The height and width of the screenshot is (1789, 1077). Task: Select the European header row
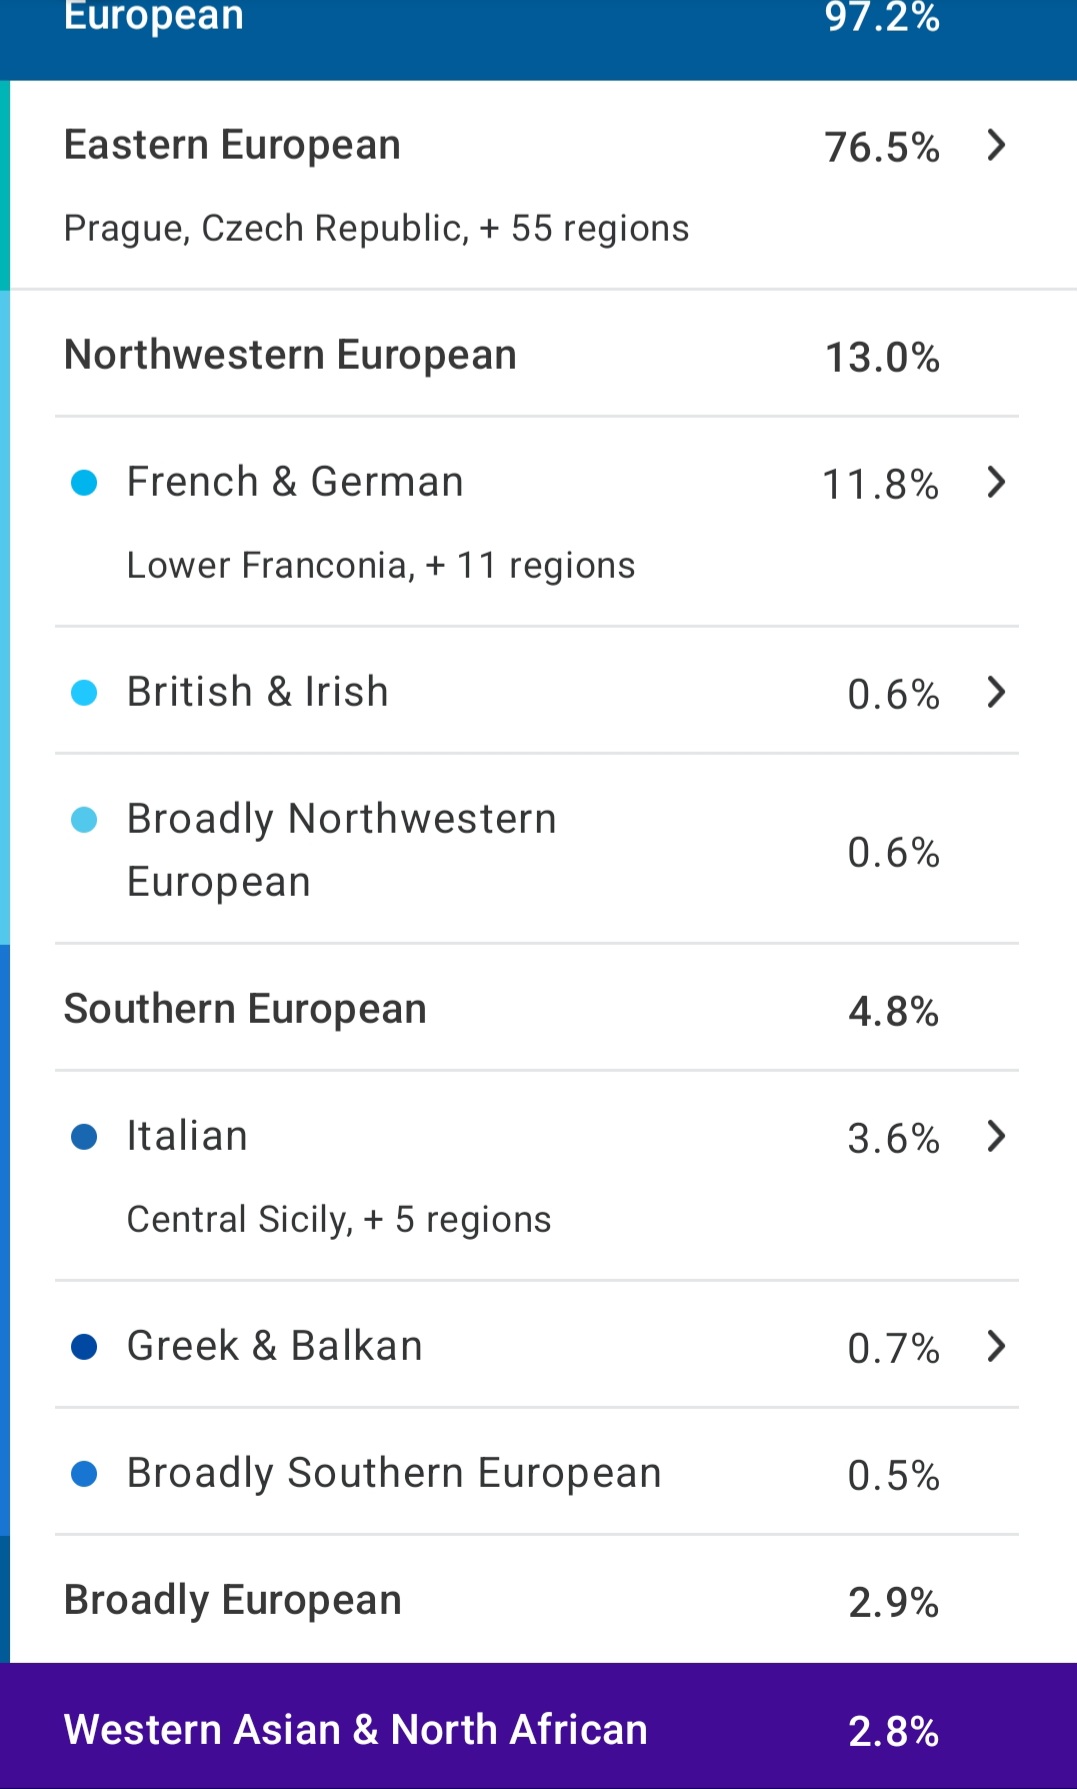(538, 38)
